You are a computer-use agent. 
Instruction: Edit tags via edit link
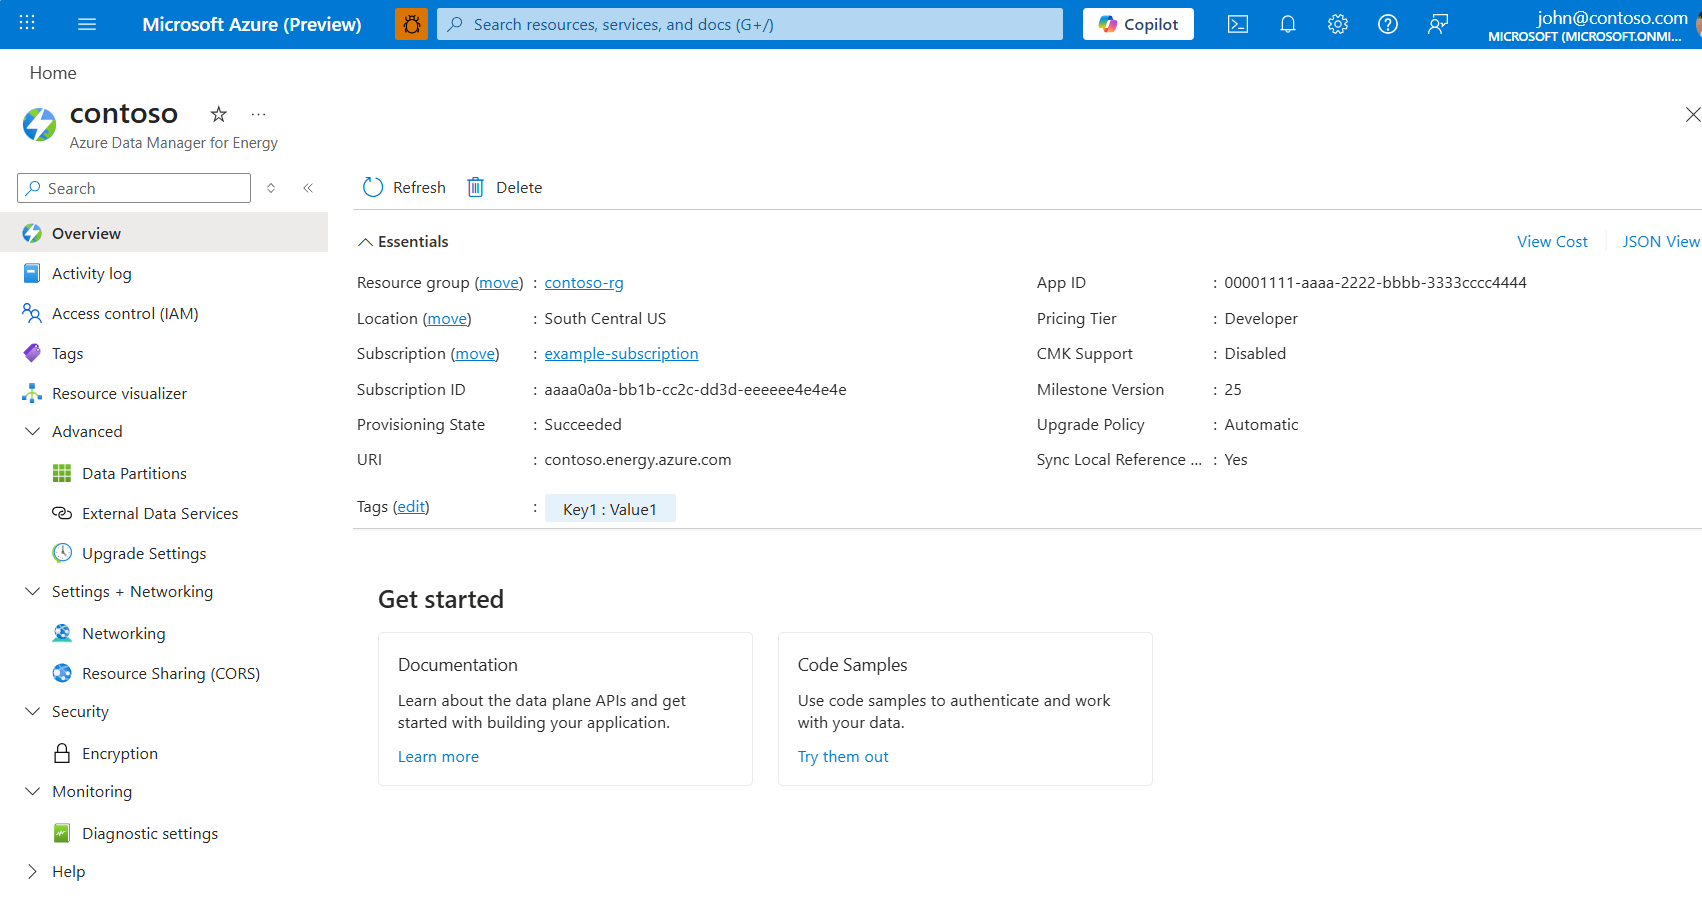(x=411, y=507)
